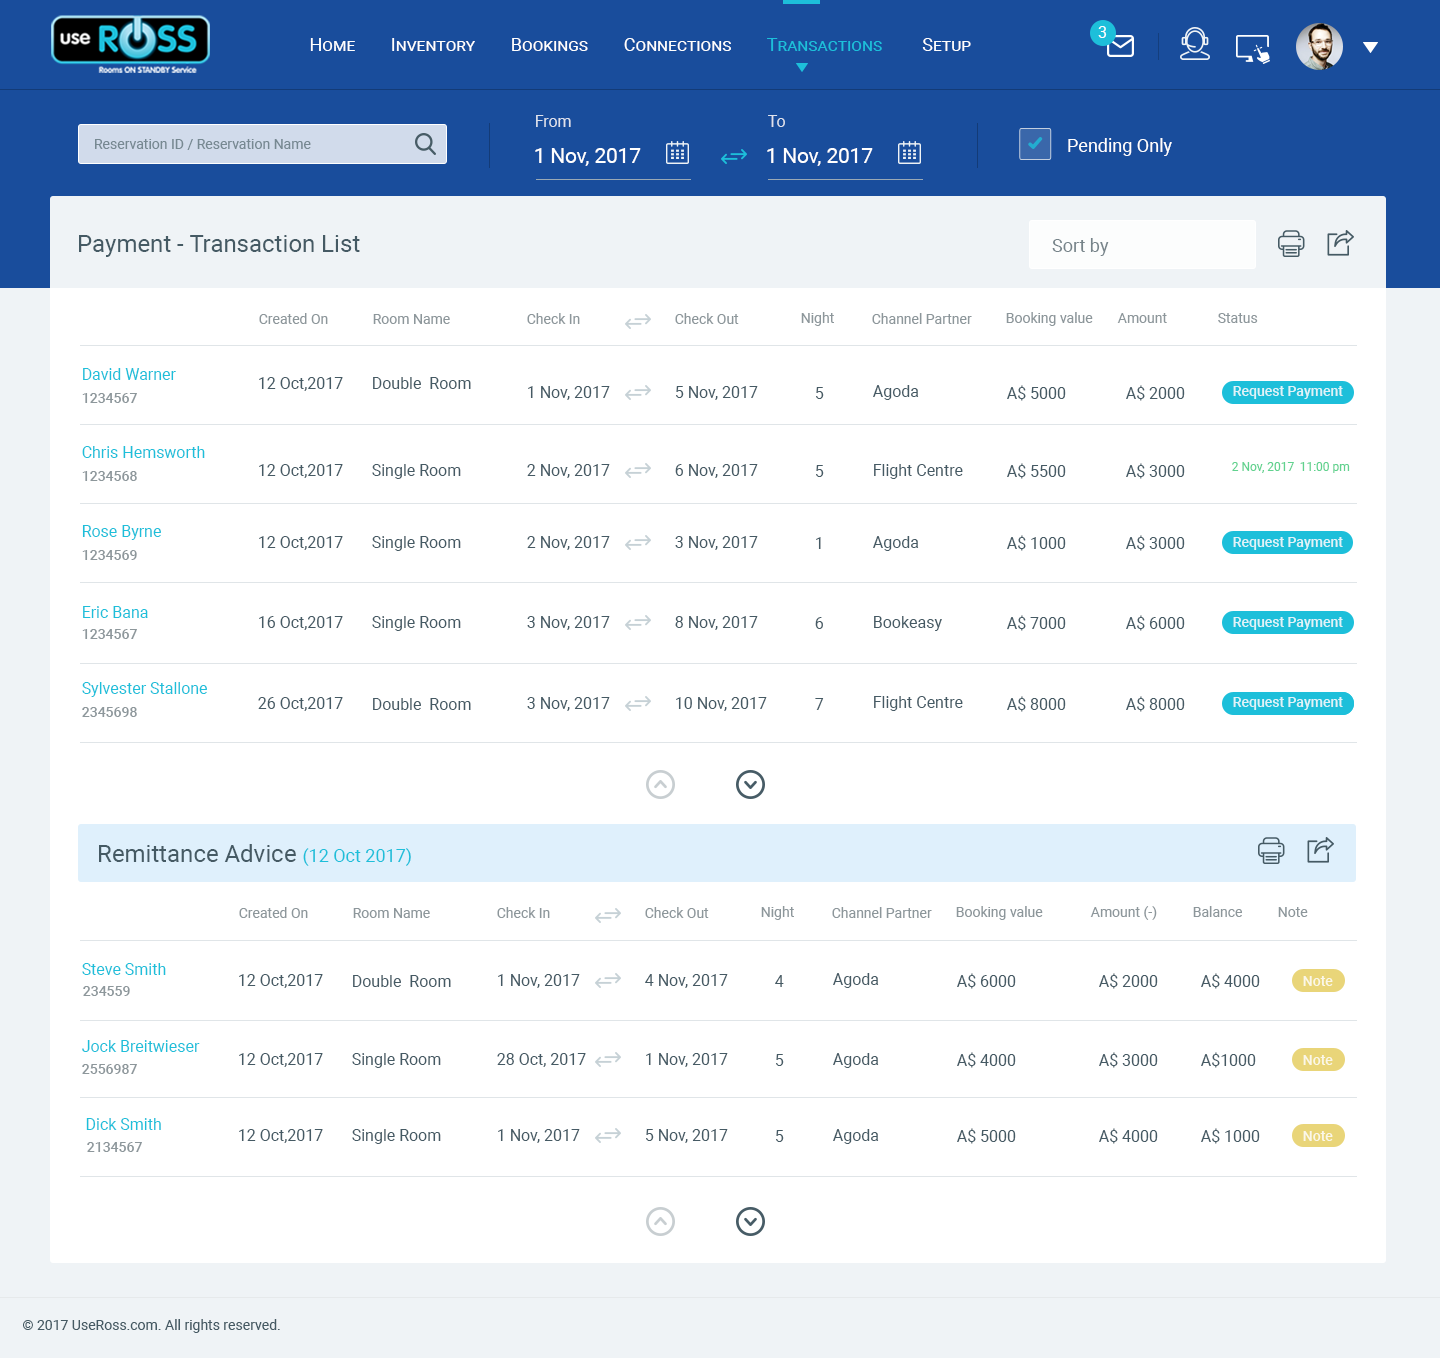Expand the Transactions menu arrow
The image size is (1440, 1358).
coord(802,68)
